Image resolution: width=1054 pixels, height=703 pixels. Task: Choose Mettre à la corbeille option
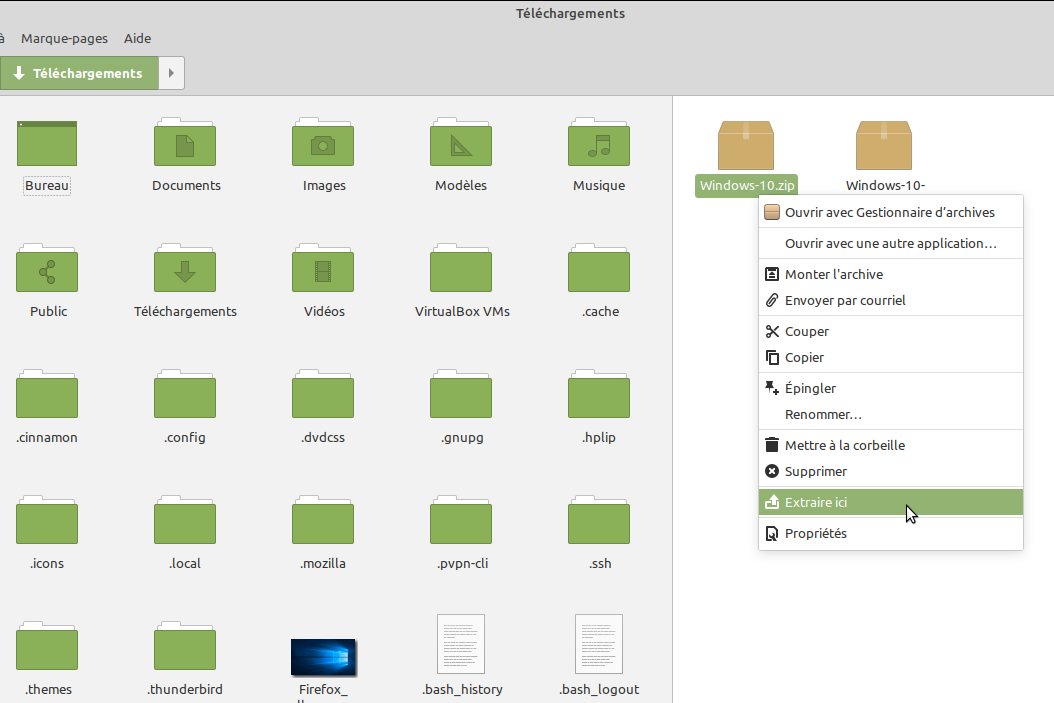coord(844,445)
